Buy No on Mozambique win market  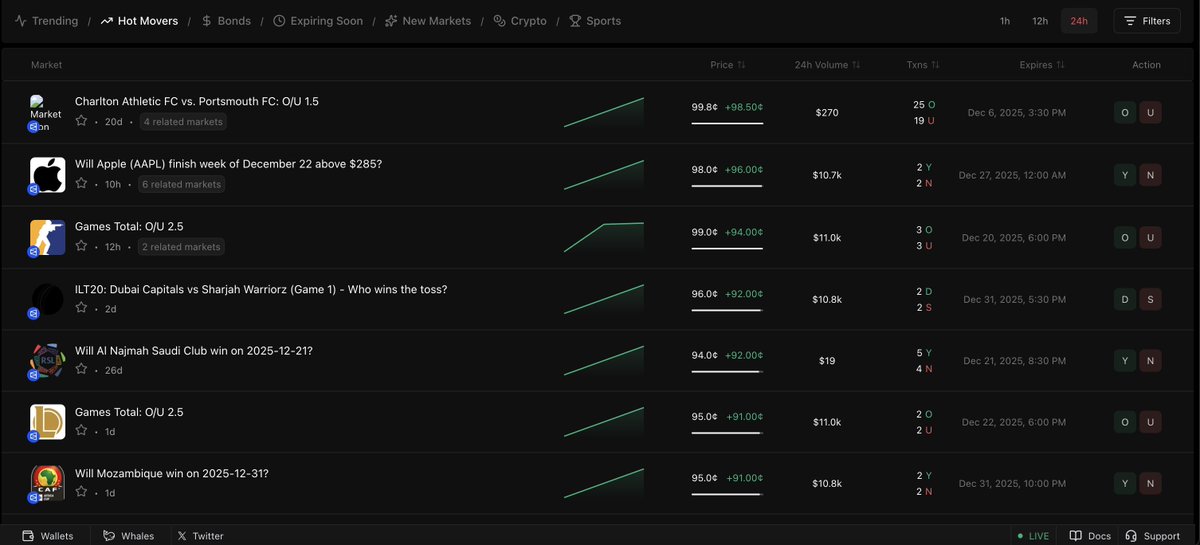coord(1150,484)
